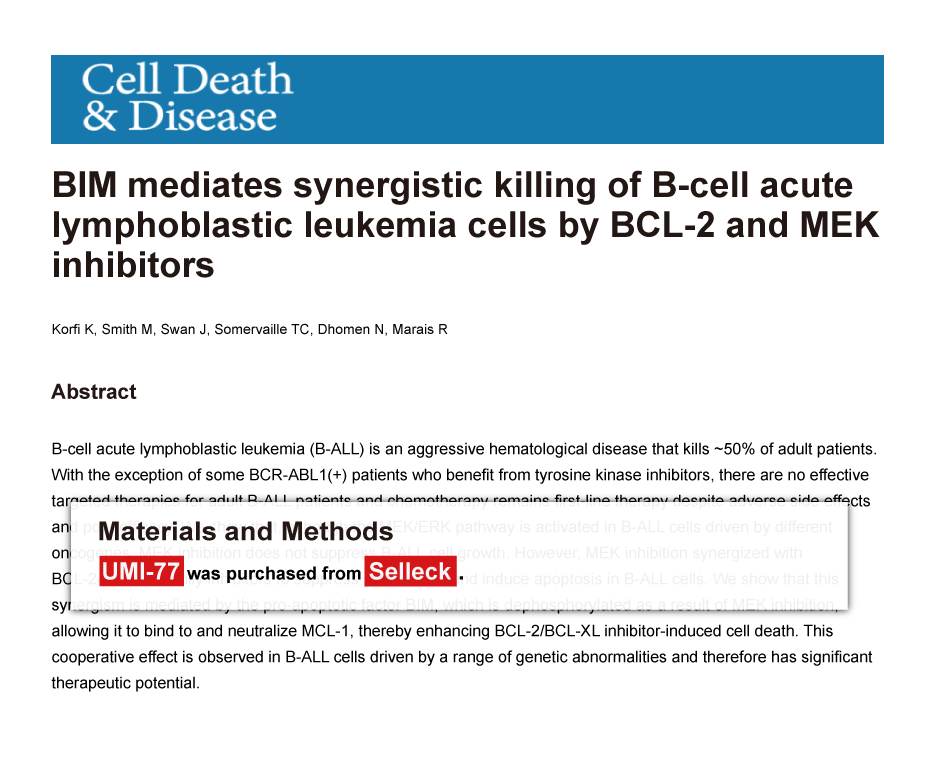Click the red UMI-77 highlighted label
The height and width of the screenshot is (763, 930).
[141, 571]
